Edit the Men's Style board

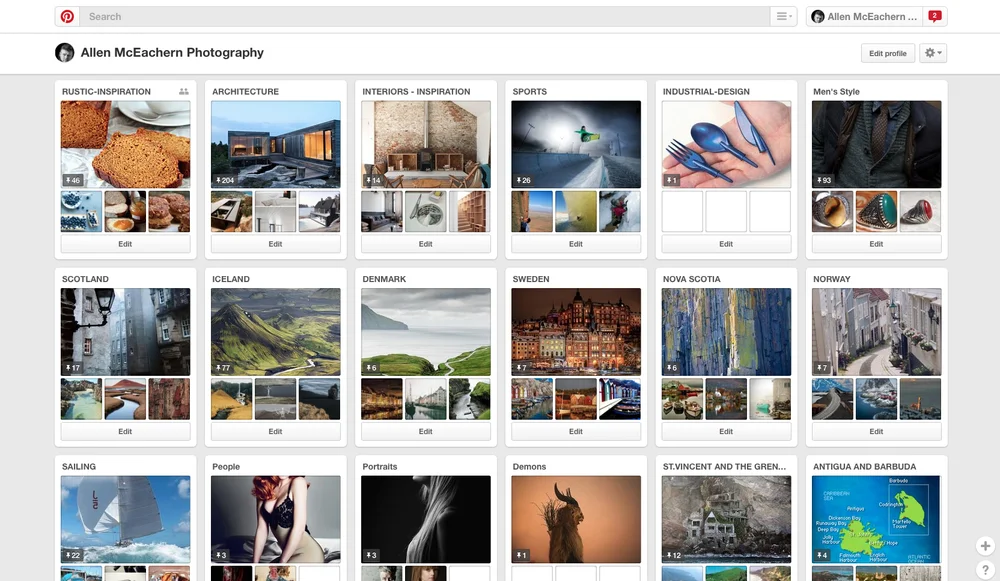coord(876,244)
